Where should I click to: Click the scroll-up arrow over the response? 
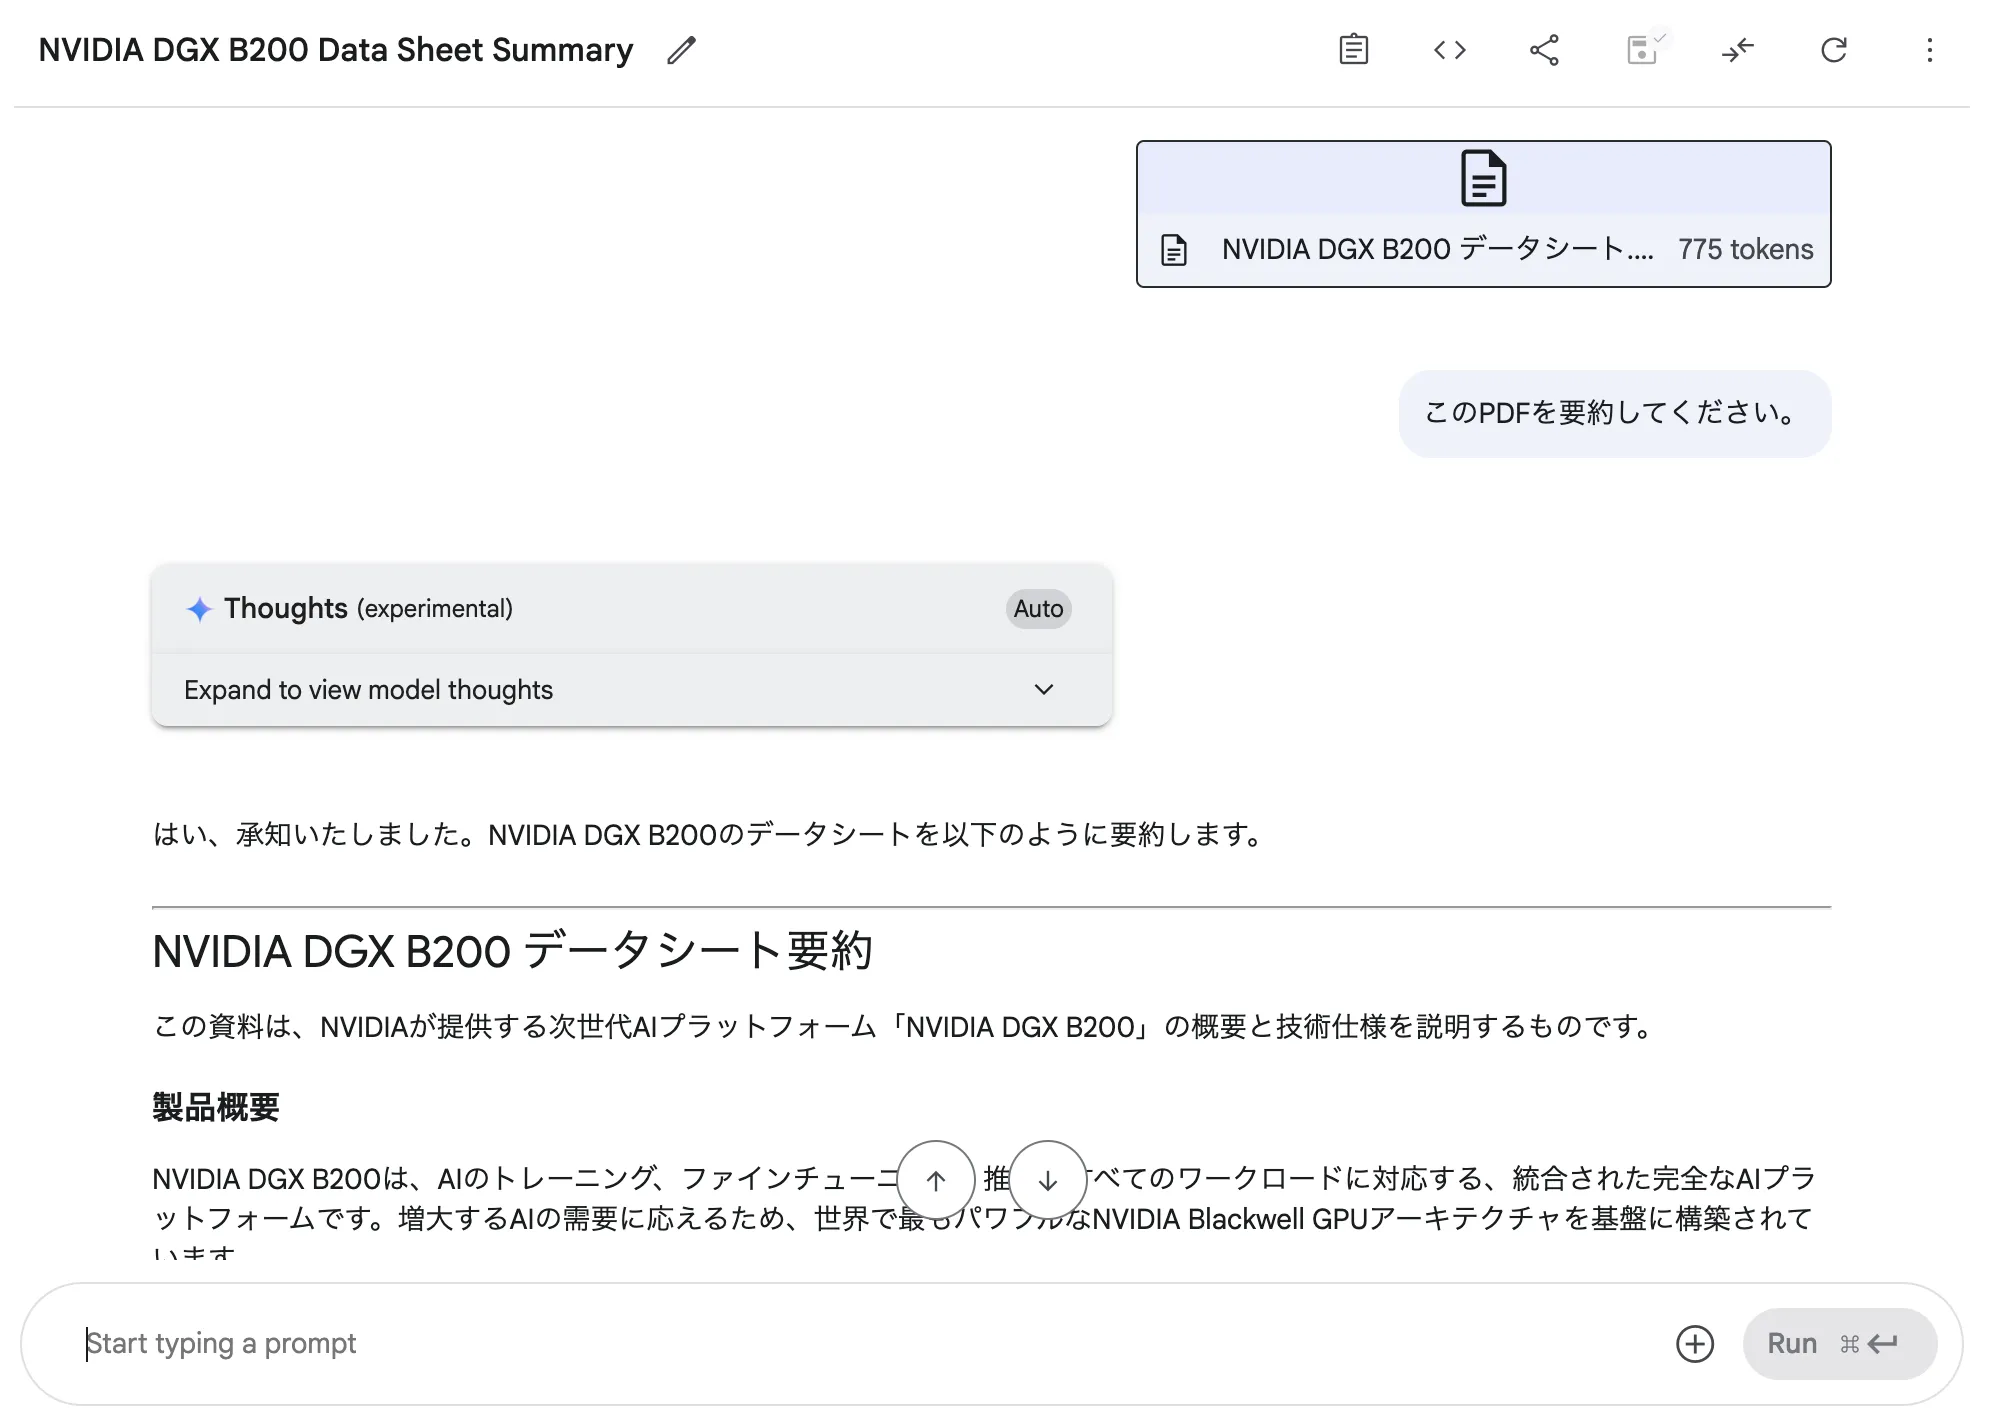(x=935, y=1181)
